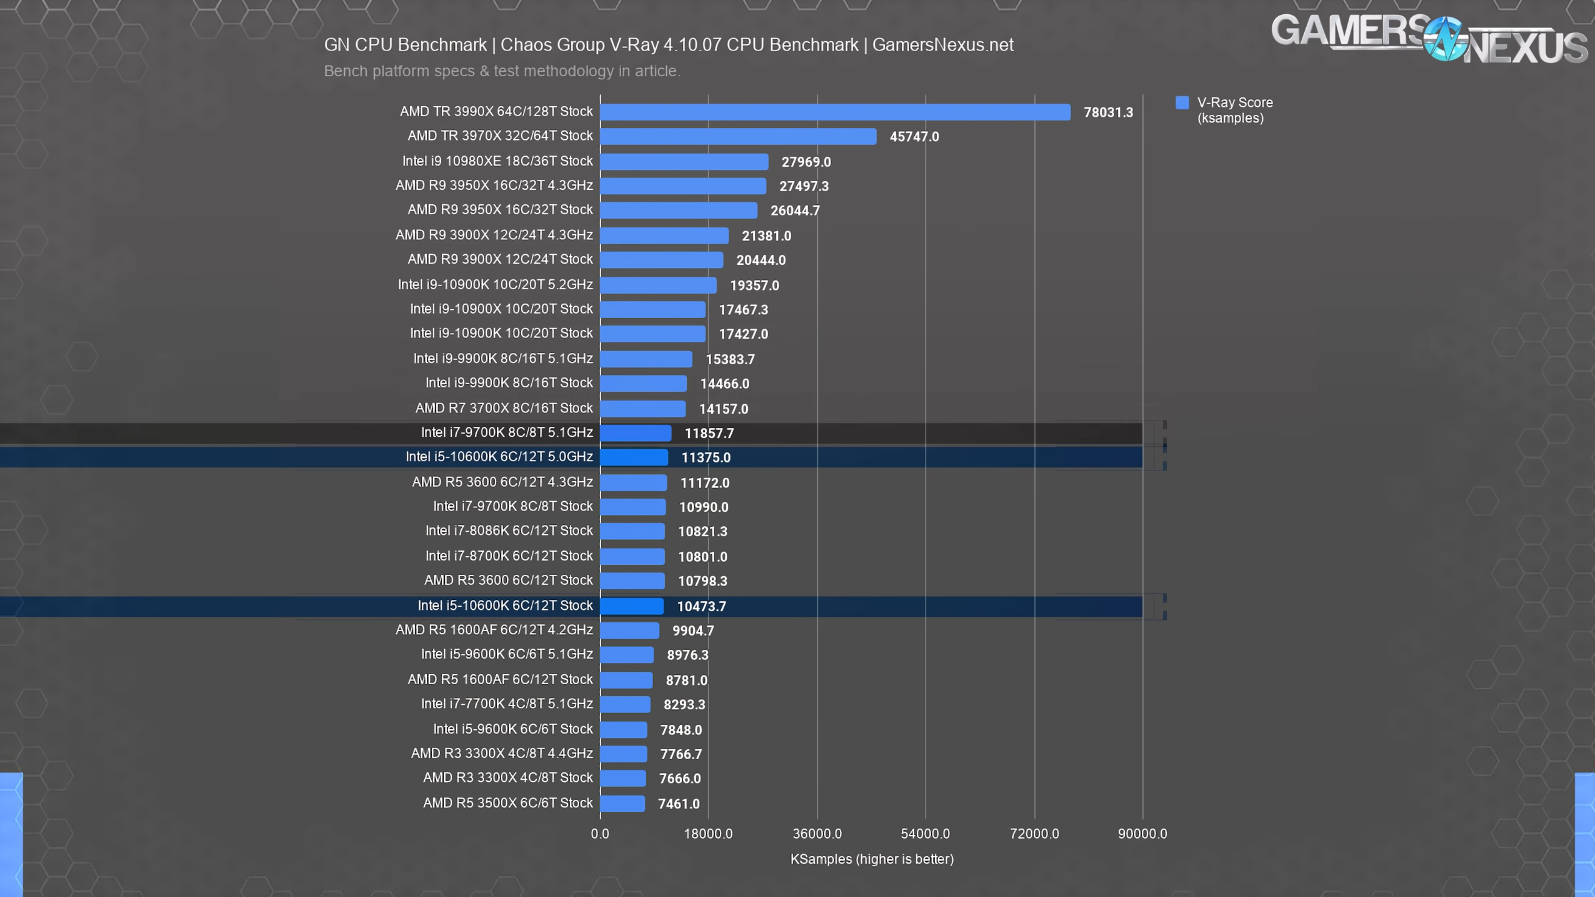This screenshot has width=1595, height=897.
Task: Click the 11857.7 score value
Action: coord(709,434)
